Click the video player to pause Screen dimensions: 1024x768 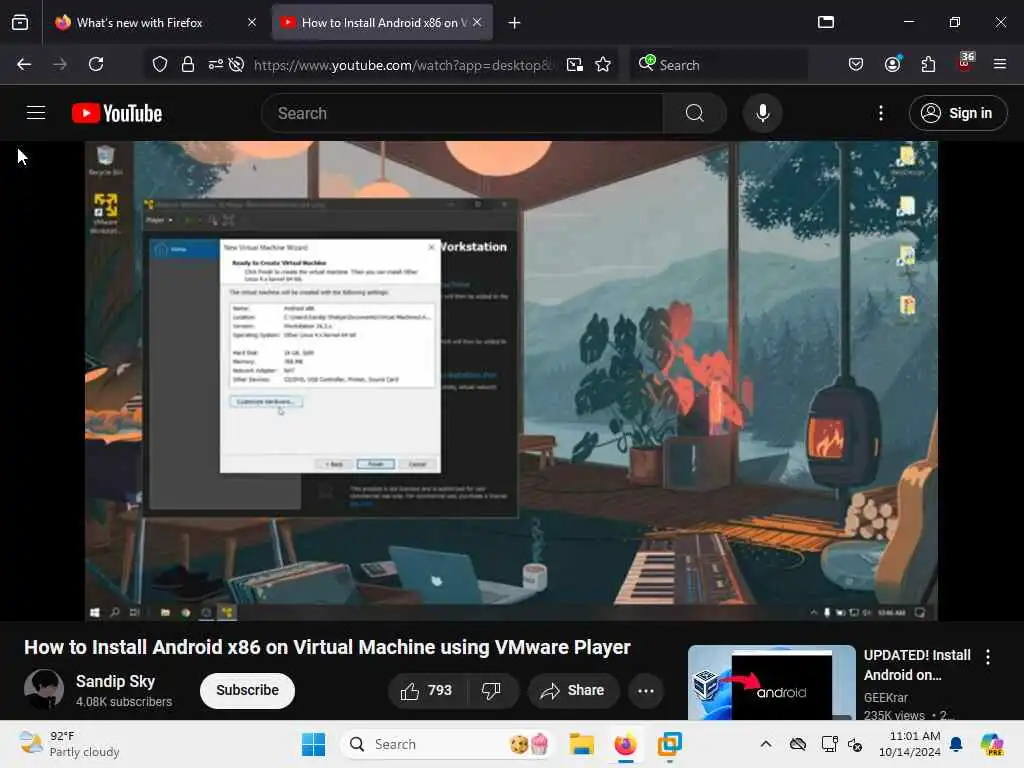coord(511,380)
